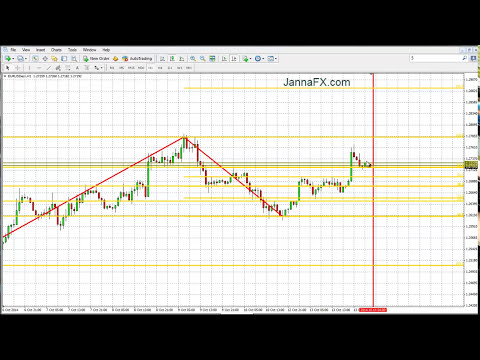Toggle the AutoTrading button
The image size is (480, 360).
click(137, 59)
